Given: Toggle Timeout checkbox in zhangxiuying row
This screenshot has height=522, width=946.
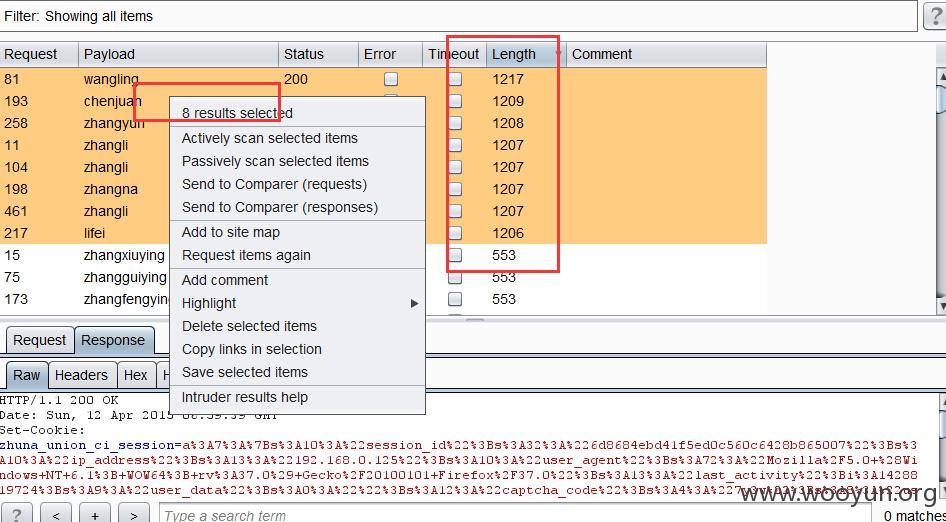Looking at the screenshot, I should coord(455,255).
